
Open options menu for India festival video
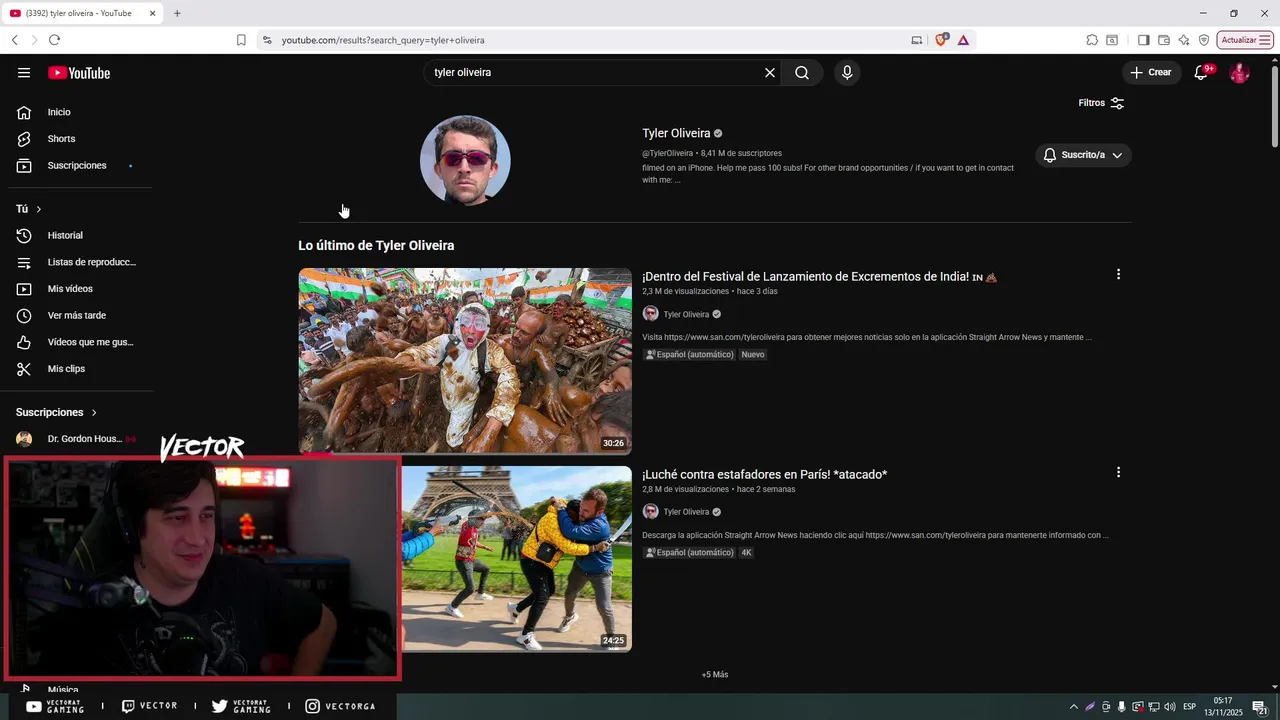[x=1118, y=274]
